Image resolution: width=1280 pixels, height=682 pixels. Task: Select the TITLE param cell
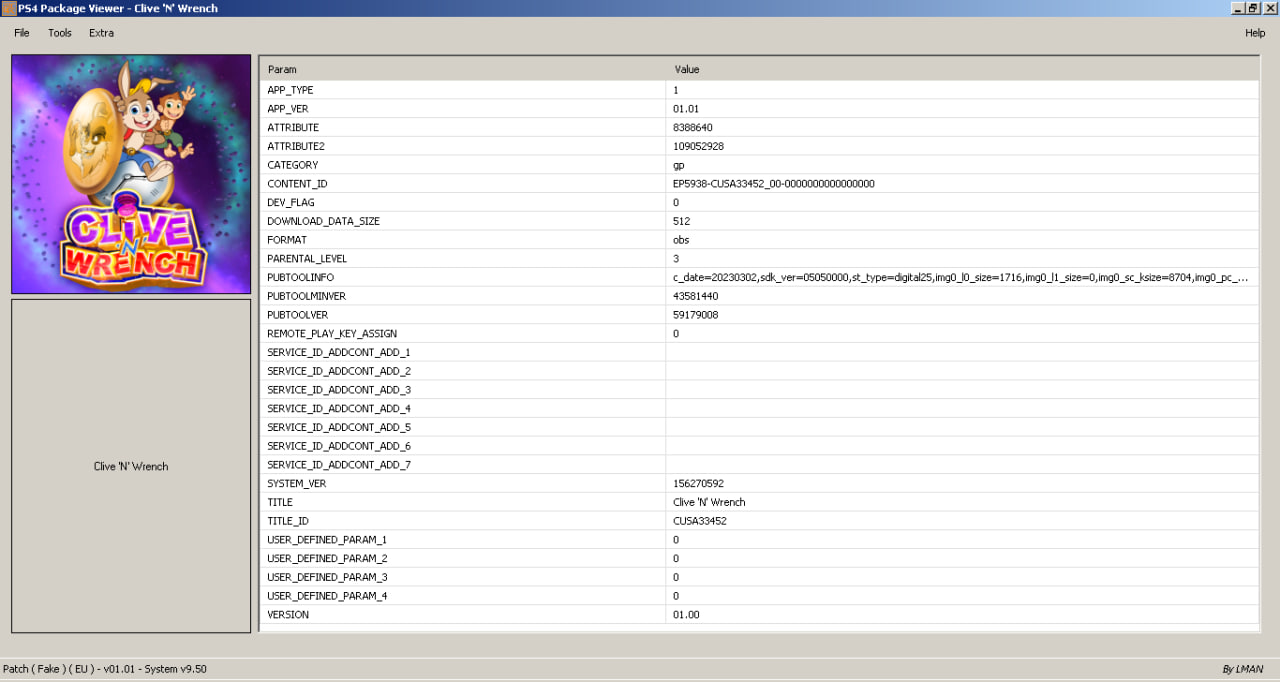pos(463,503)
